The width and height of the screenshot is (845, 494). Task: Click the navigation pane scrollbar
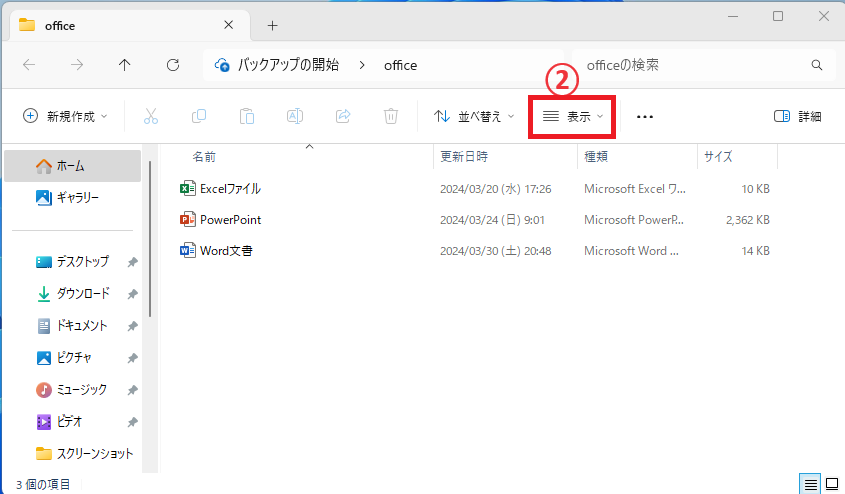[150, 239]
